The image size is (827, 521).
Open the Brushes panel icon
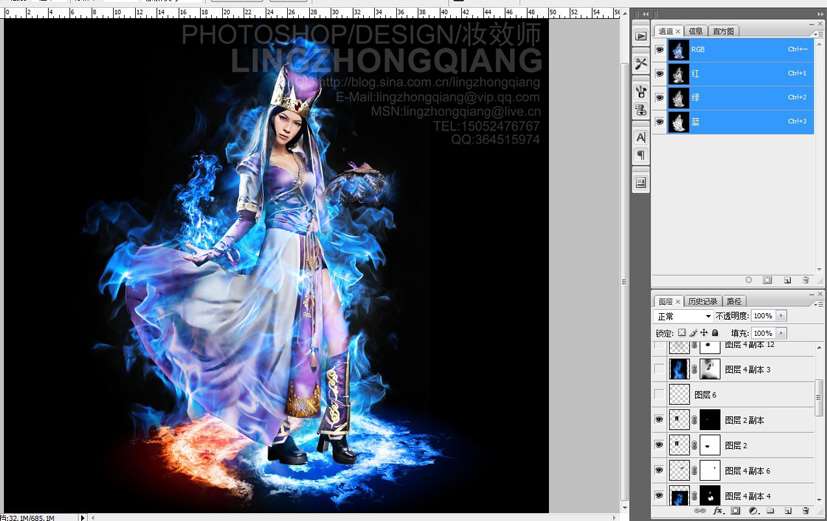coord(641,91)
